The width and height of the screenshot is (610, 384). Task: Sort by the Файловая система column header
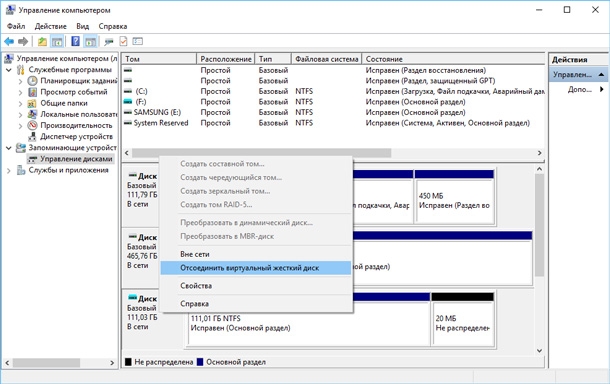point(326,59)
